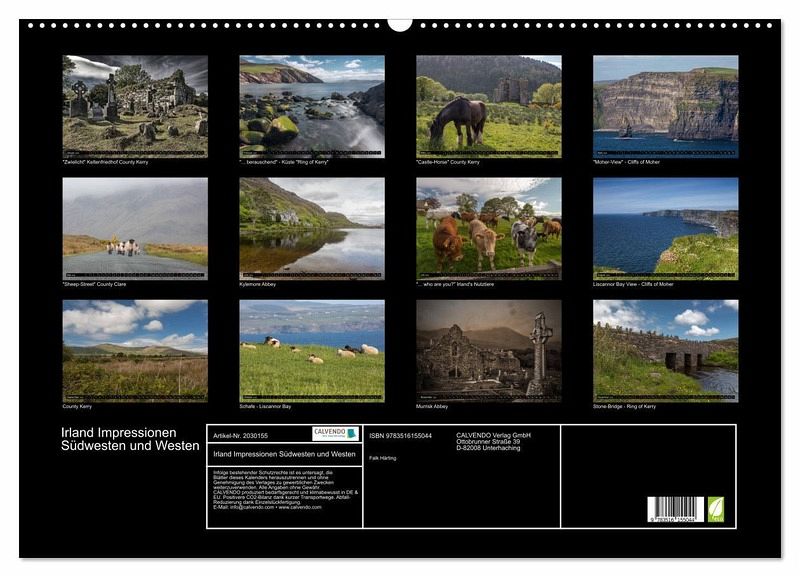The width and height of the screenshot is (800, 577).
Task: Open the Moher-View Cliffs of Moher image
Action: [665, 105]
